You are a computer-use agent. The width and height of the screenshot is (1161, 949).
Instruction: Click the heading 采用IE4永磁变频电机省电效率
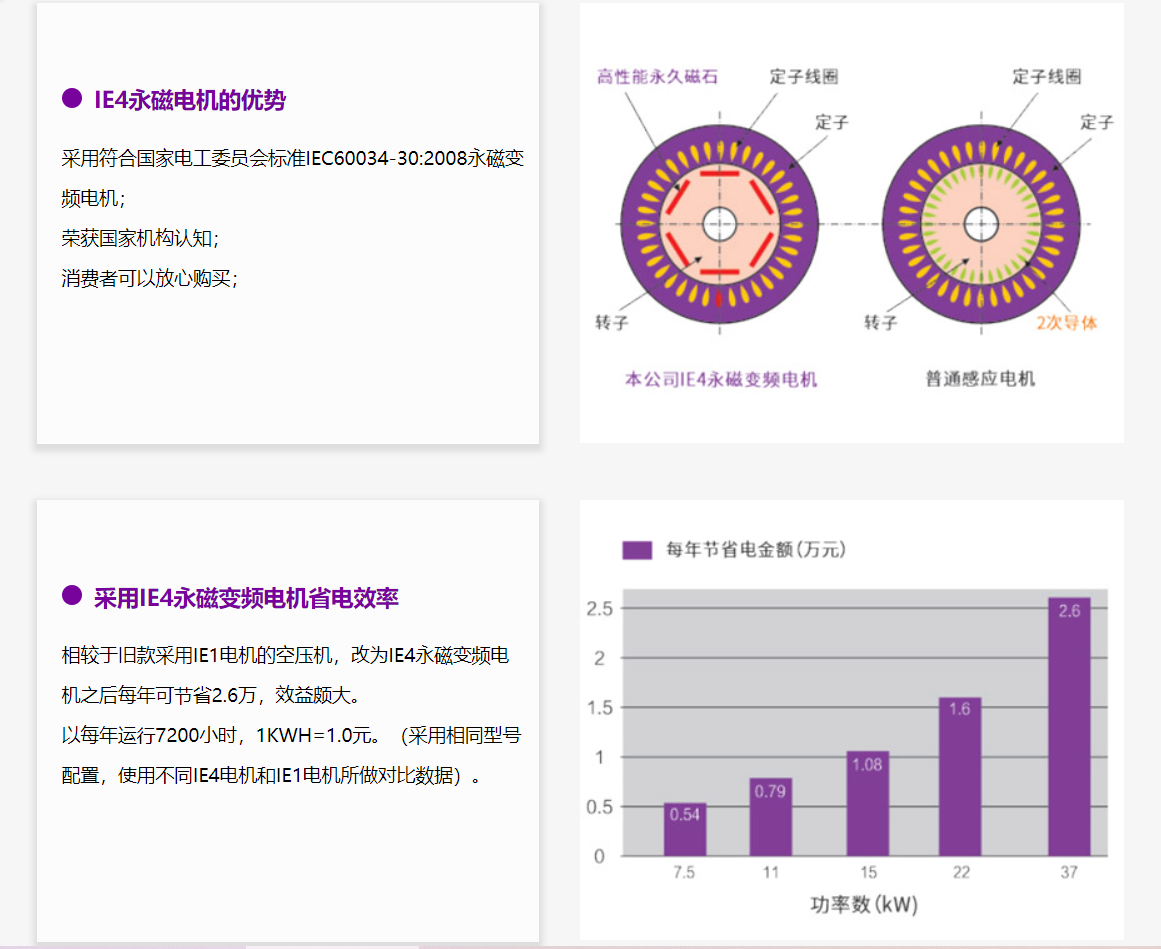(x=246, y=598)
